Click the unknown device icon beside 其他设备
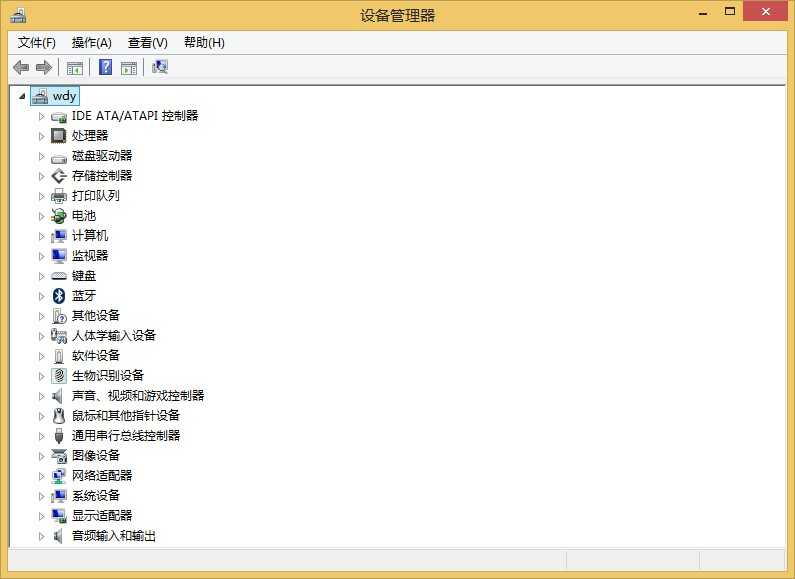 click(59, 316)
